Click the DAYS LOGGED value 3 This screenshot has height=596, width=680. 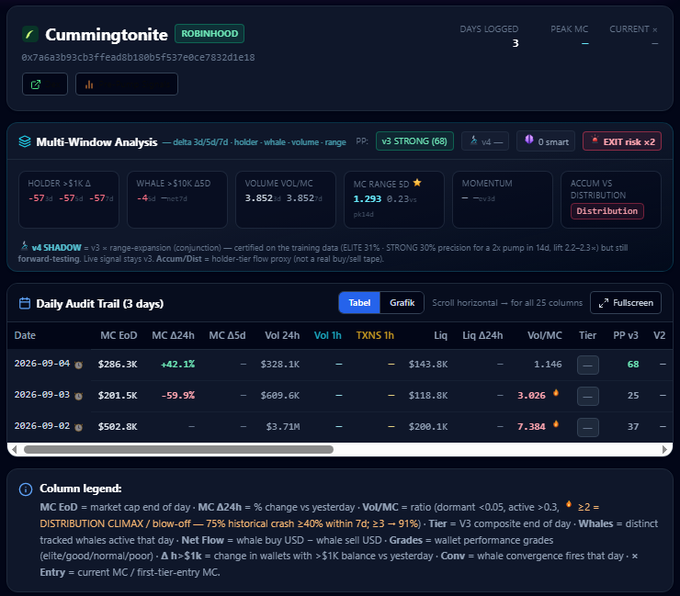pos(515,43)
